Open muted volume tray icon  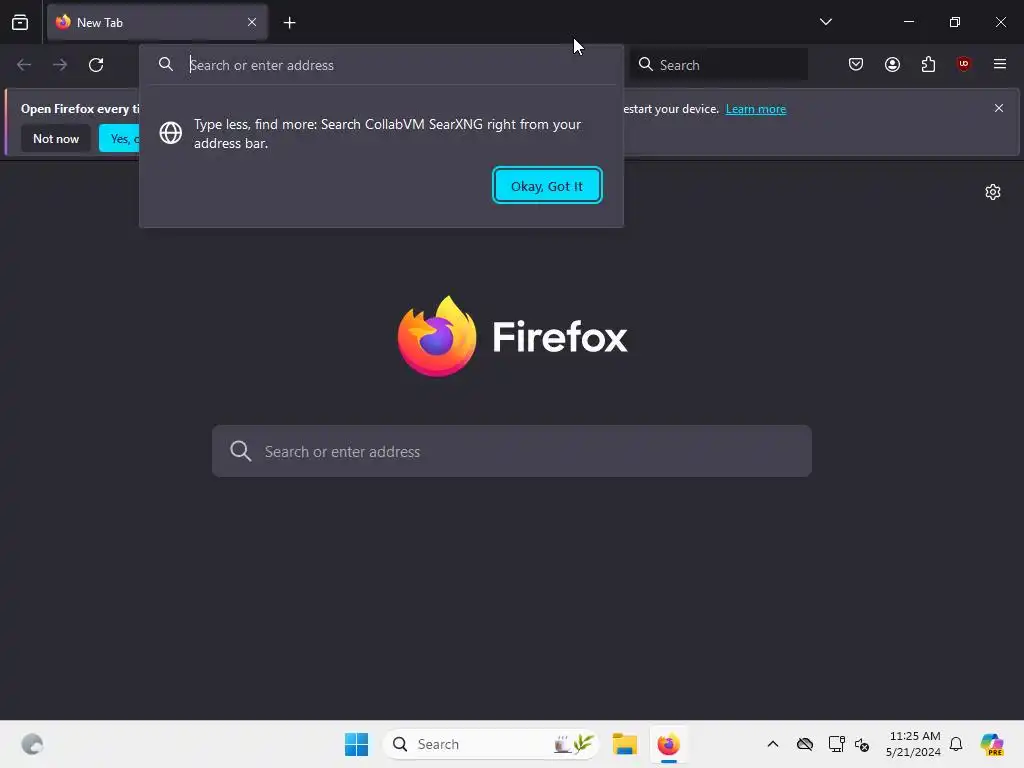(x=862, y=744)
